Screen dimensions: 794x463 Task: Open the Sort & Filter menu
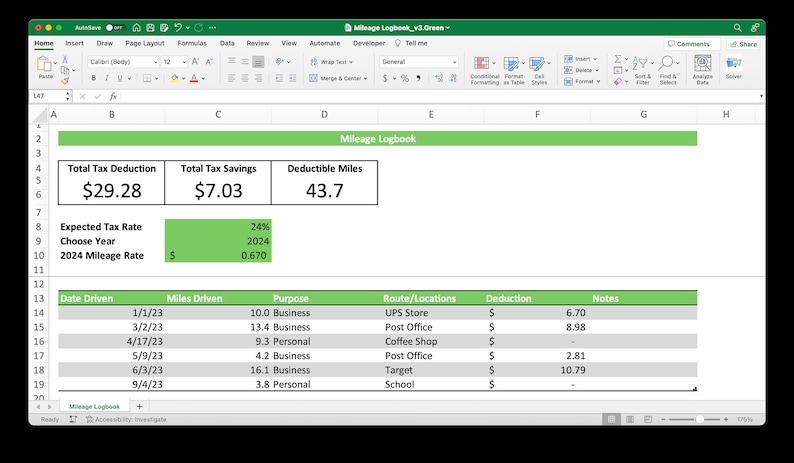click(x=642, y=70)
